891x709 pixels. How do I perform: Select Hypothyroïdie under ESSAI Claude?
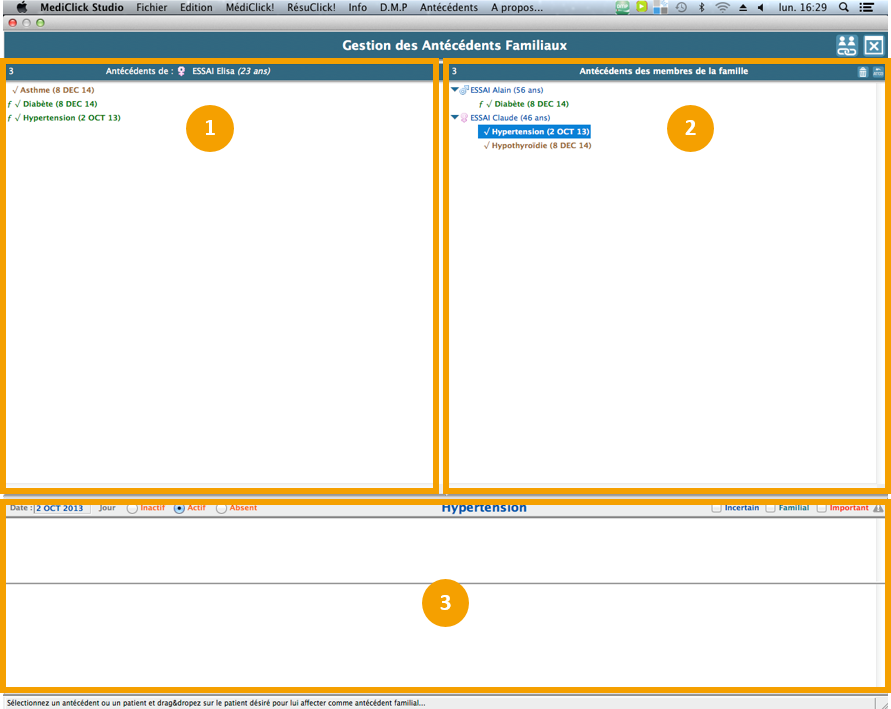tap(540, 146)
